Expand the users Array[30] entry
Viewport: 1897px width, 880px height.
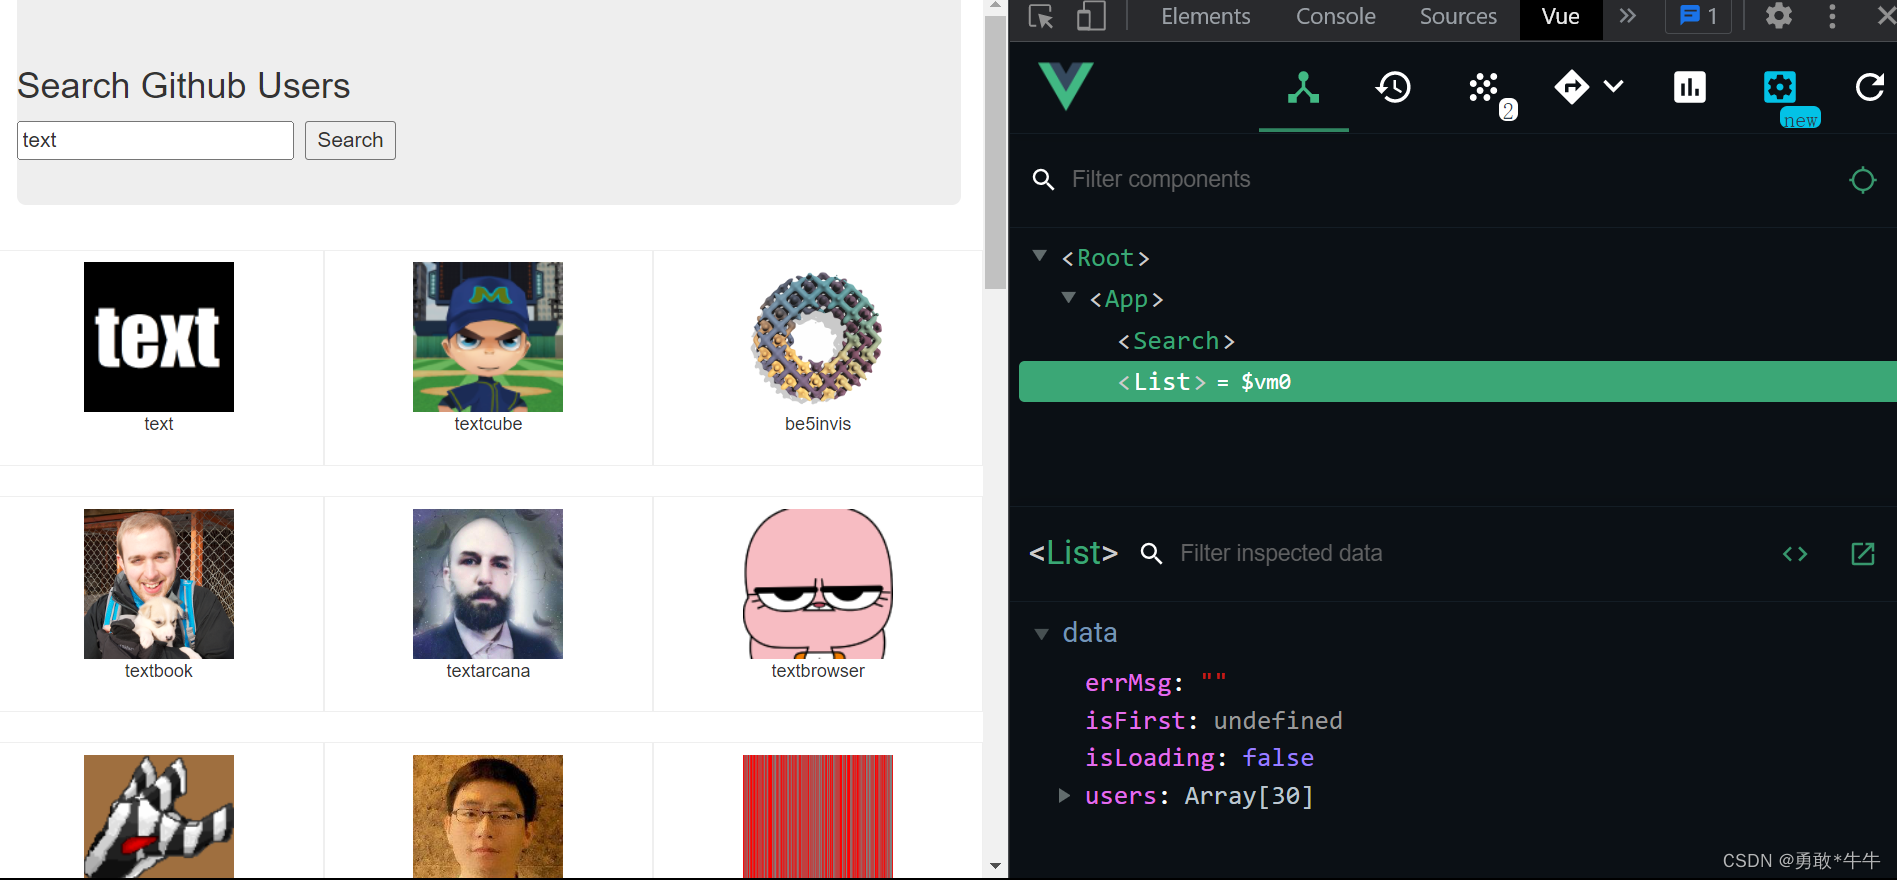click(x=1065, y=795)
